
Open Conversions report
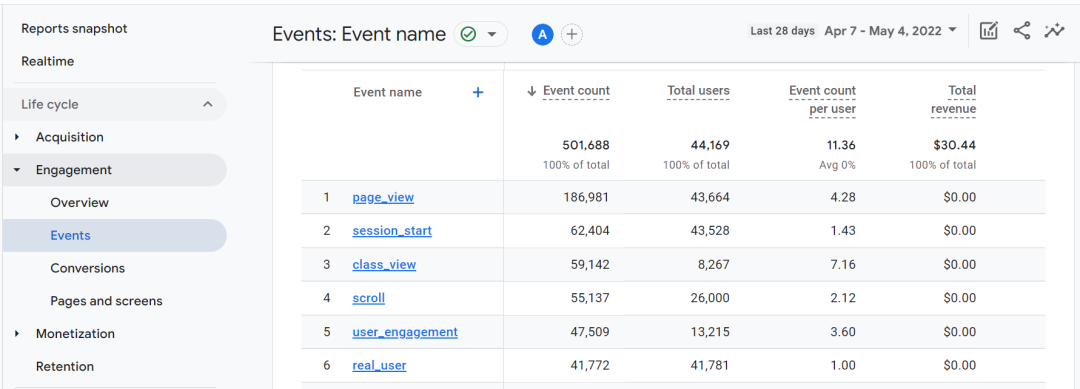pyautogui.click(x=87, y=268)
